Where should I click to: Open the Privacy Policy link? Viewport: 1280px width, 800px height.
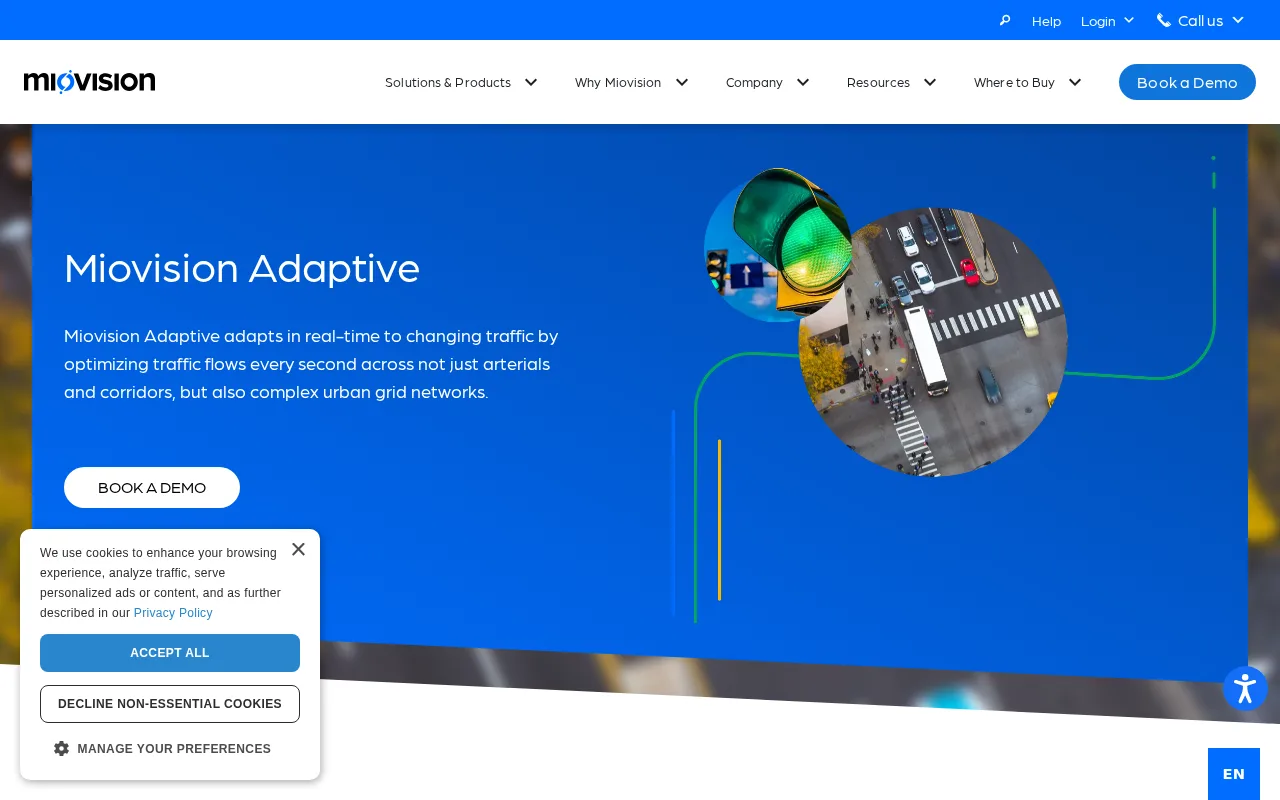tap(173, 613)
